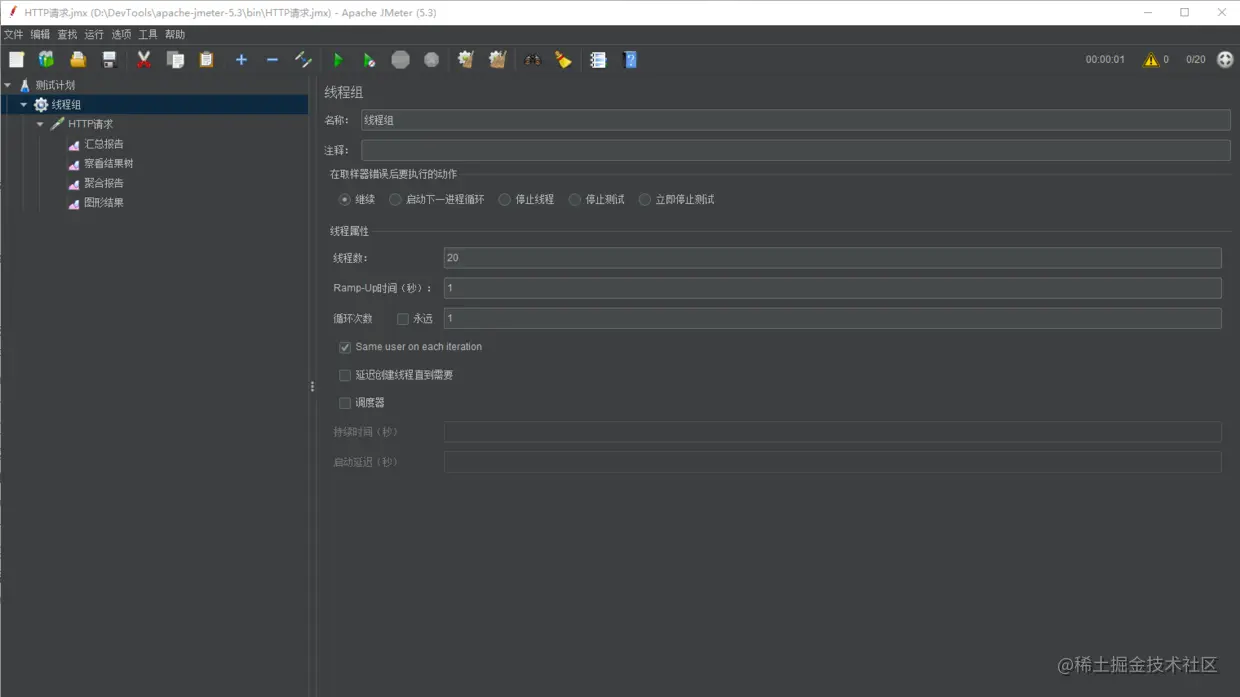
Task: Click the split pane divider handle
Action: click(312, 386)
